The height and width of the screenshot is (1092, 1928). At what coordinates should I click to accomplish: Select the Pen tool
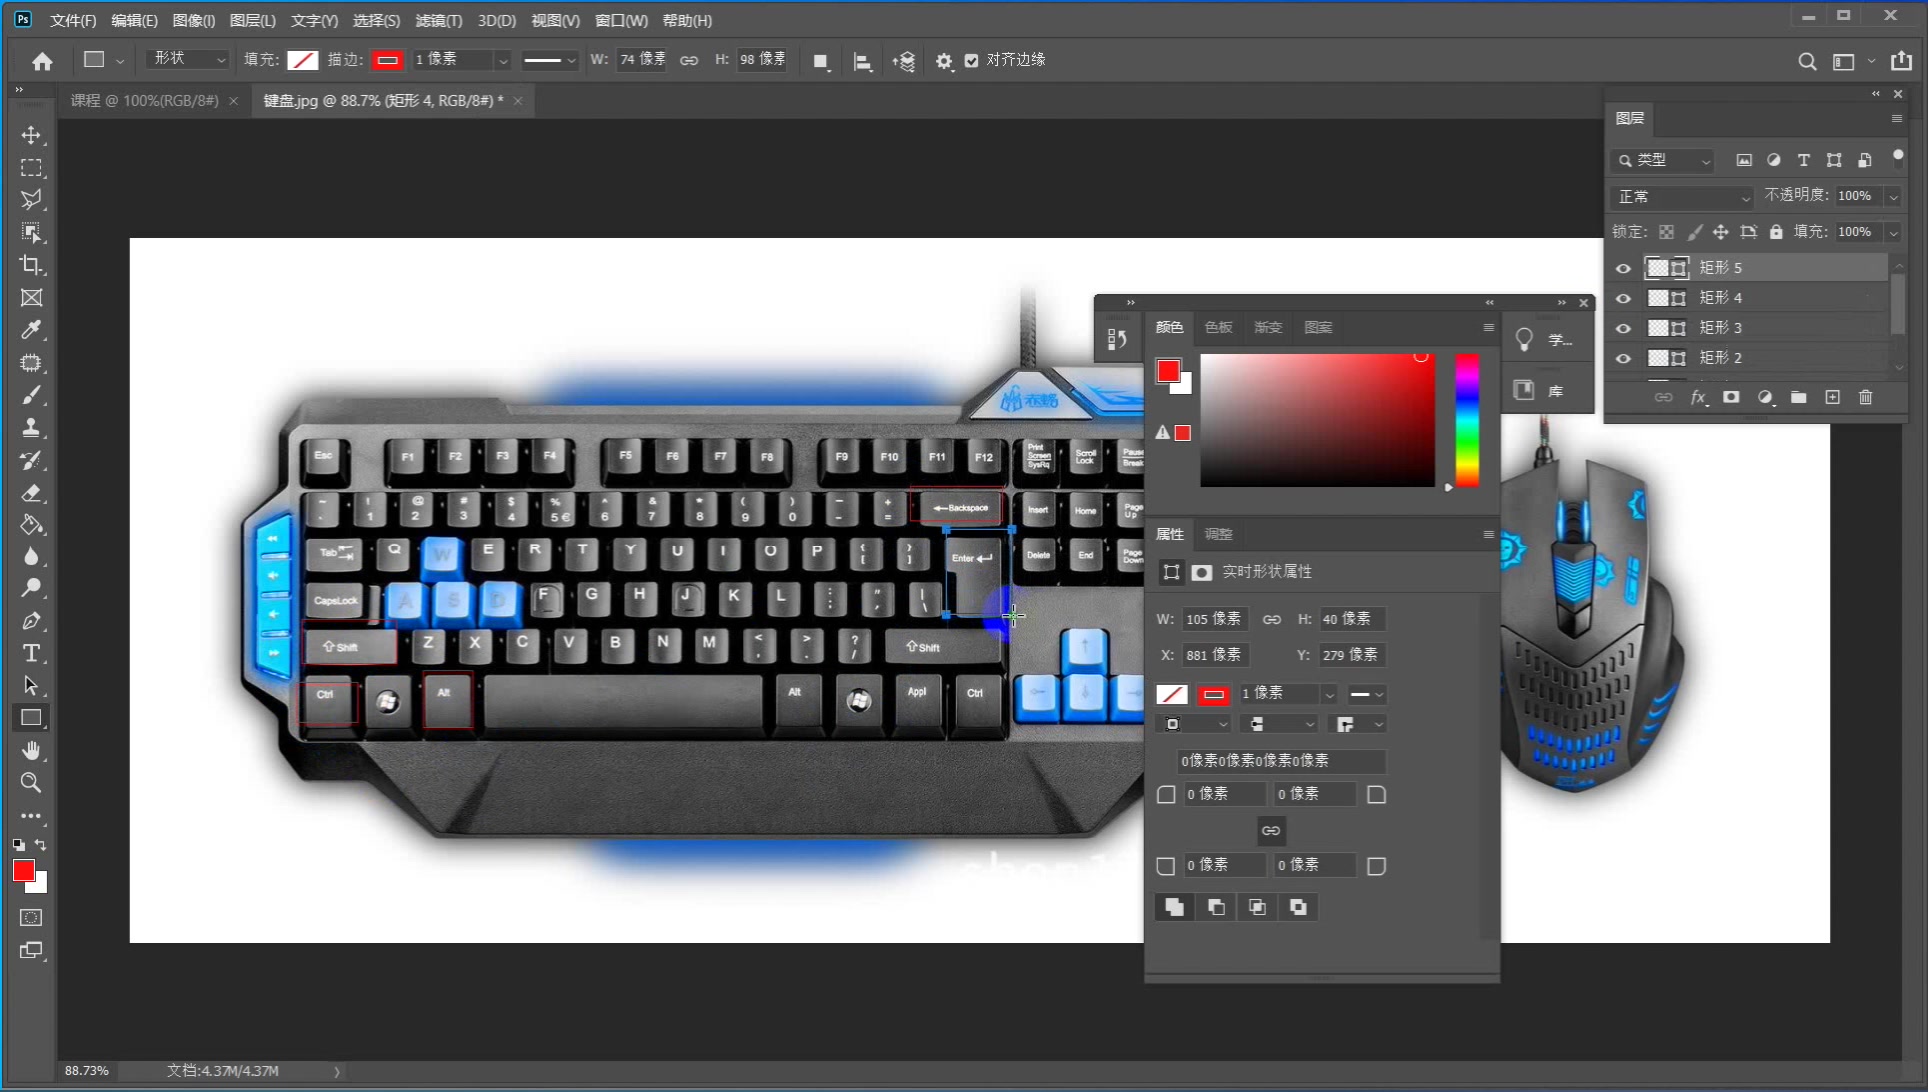point(31,621)
